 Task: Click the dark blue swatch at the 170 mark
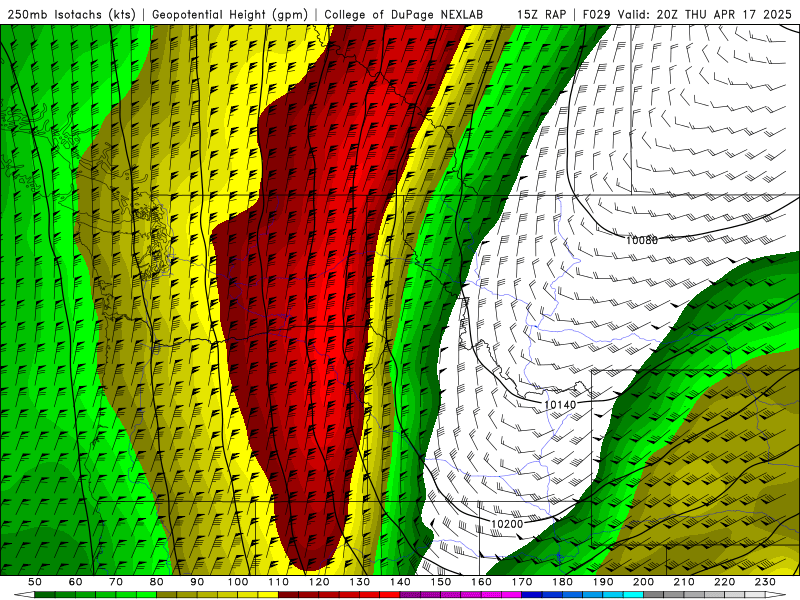532,594
